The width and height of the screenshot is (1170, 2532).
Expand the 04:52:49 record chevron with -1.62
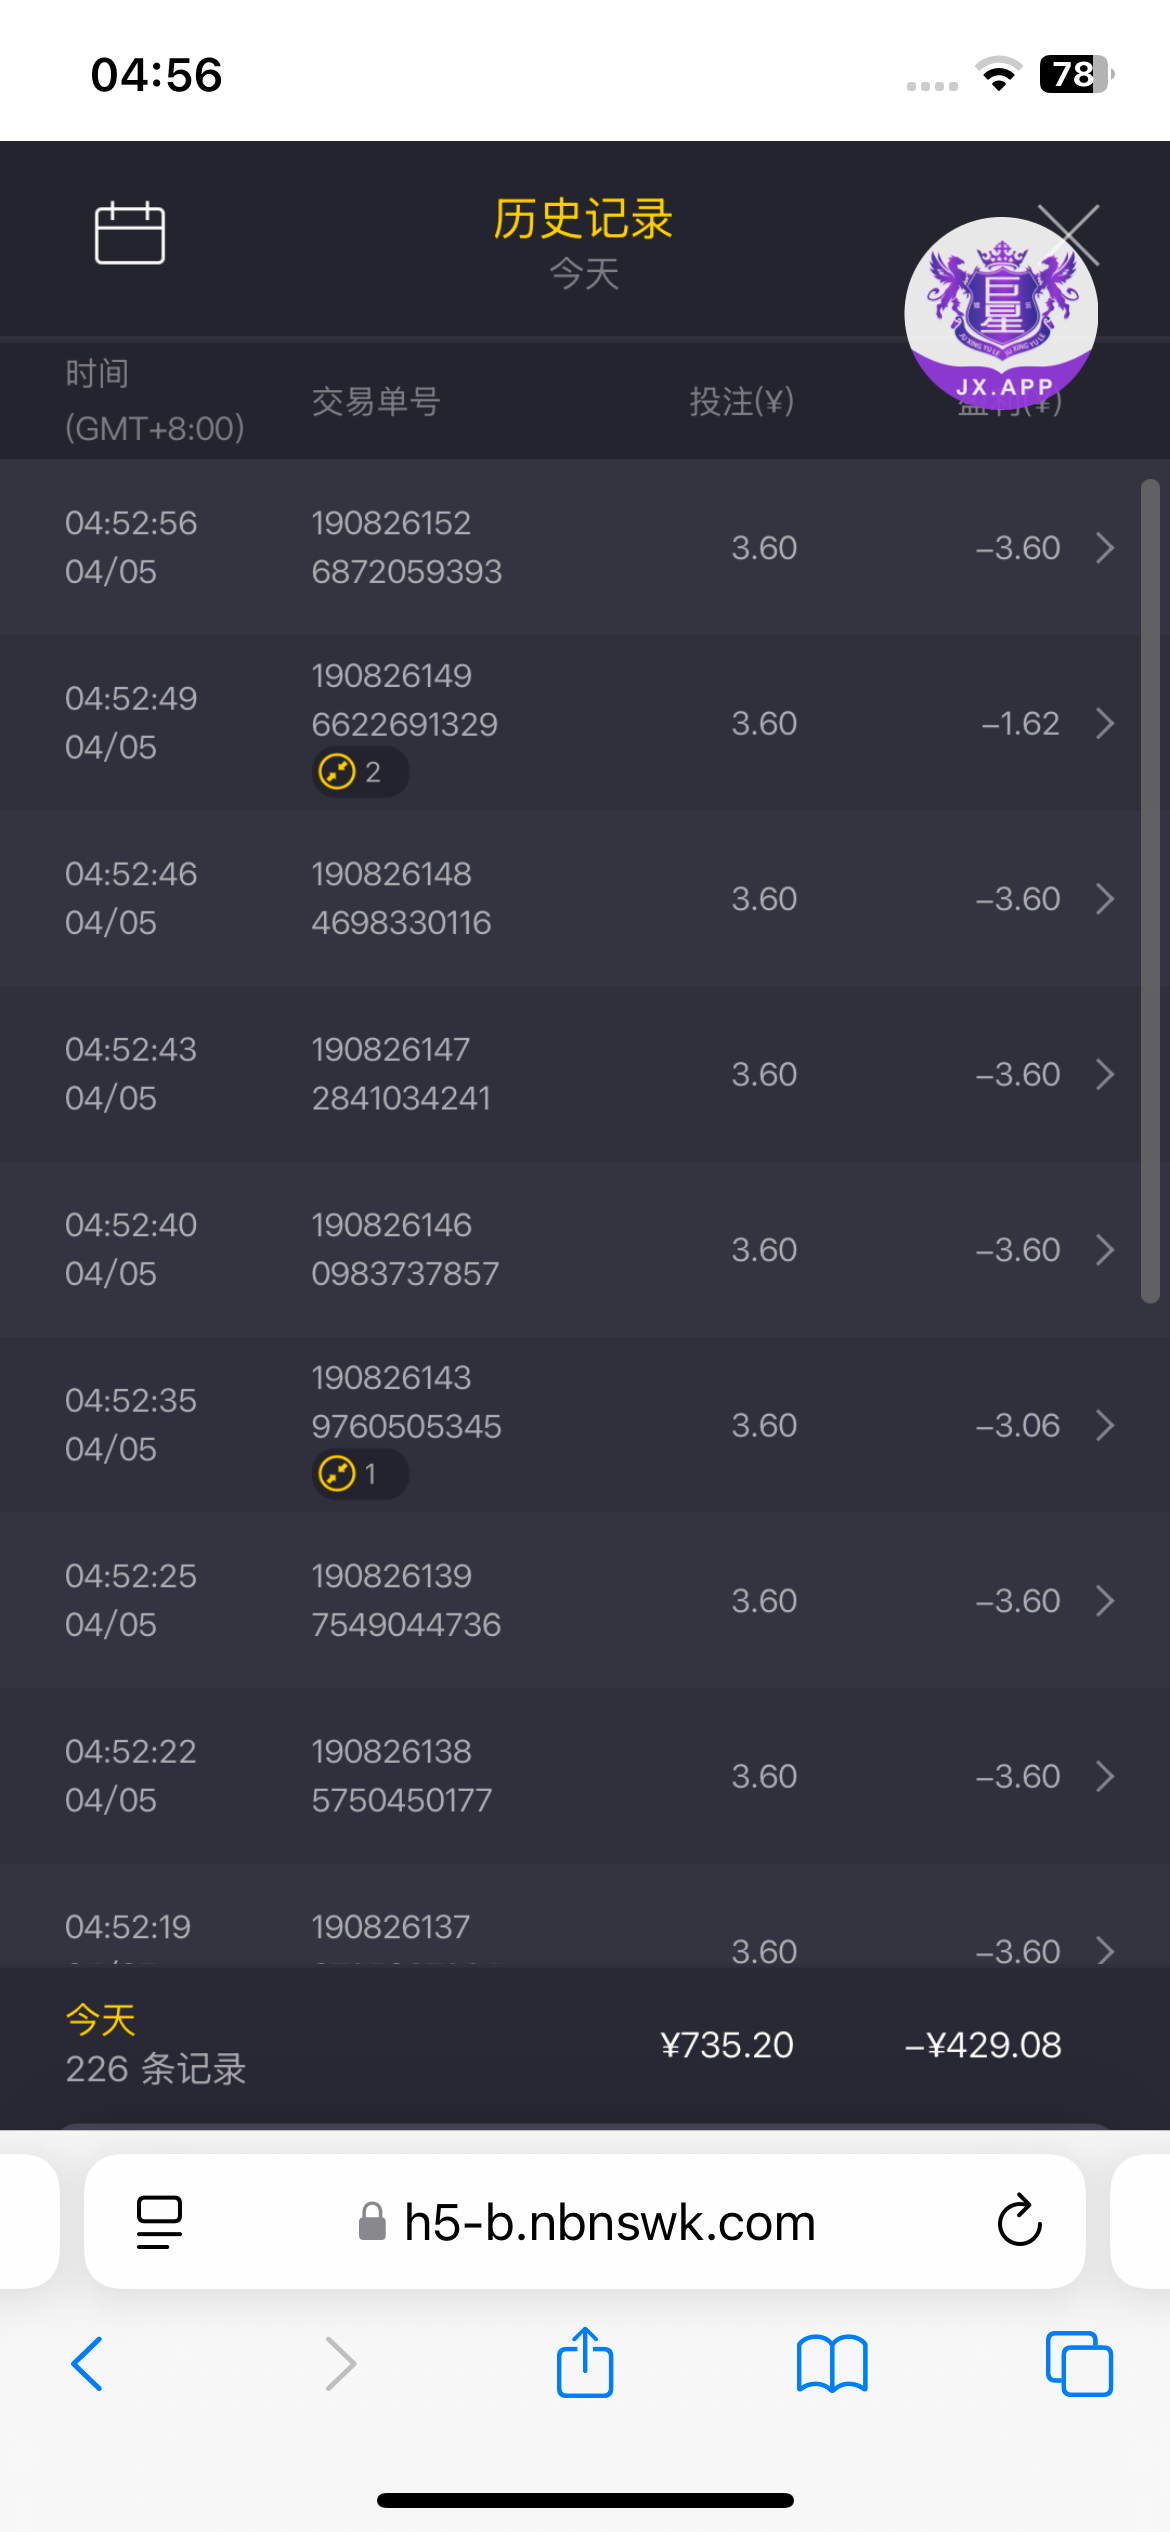point(1105,723)
